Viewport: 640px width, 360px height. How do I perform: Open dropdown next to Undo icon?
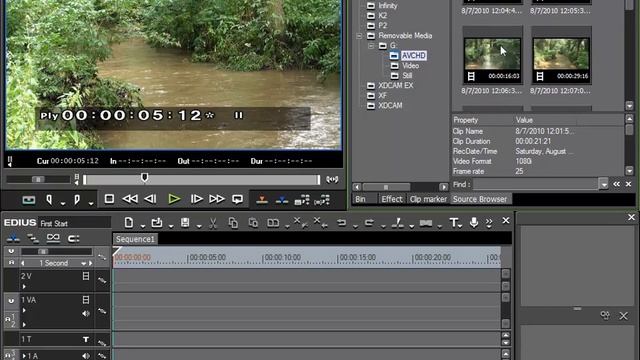click(x=355, y=226)
